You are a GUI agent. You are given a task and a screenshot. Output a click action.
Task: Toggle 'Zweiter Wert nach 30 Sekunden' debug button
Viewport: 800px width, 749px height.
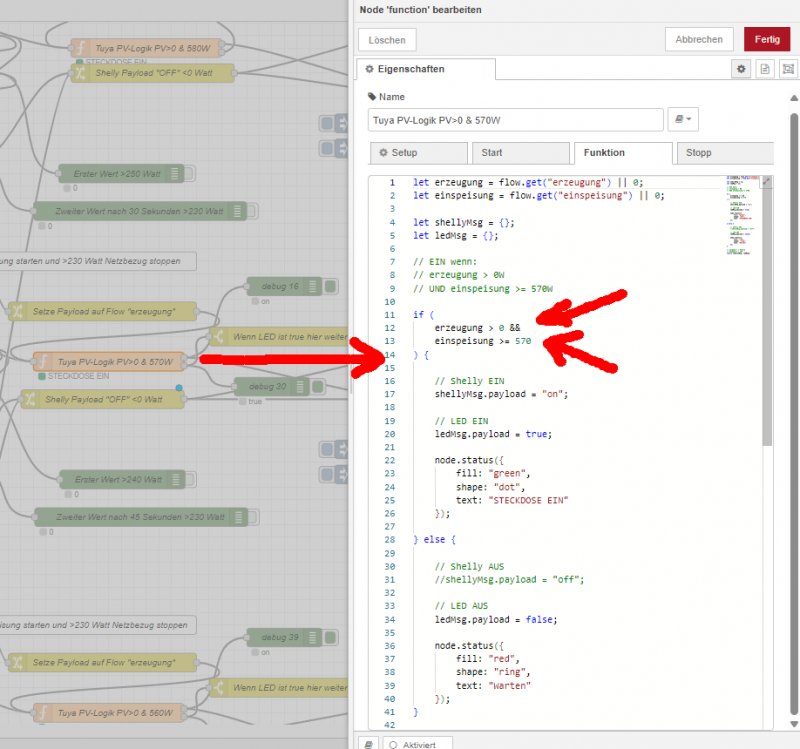tap(253, 211)
